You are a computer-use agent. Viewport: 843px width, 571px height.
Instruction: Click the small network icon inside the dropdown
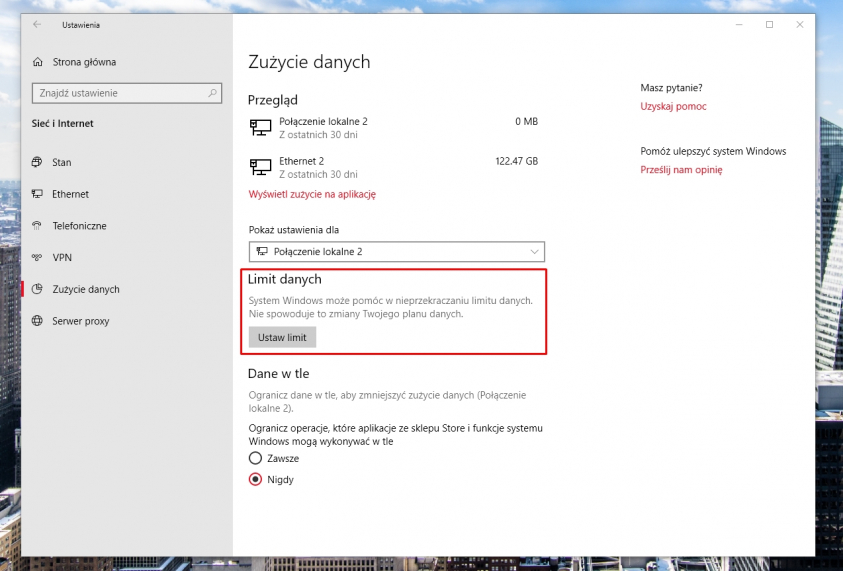(x=262, y=251)
